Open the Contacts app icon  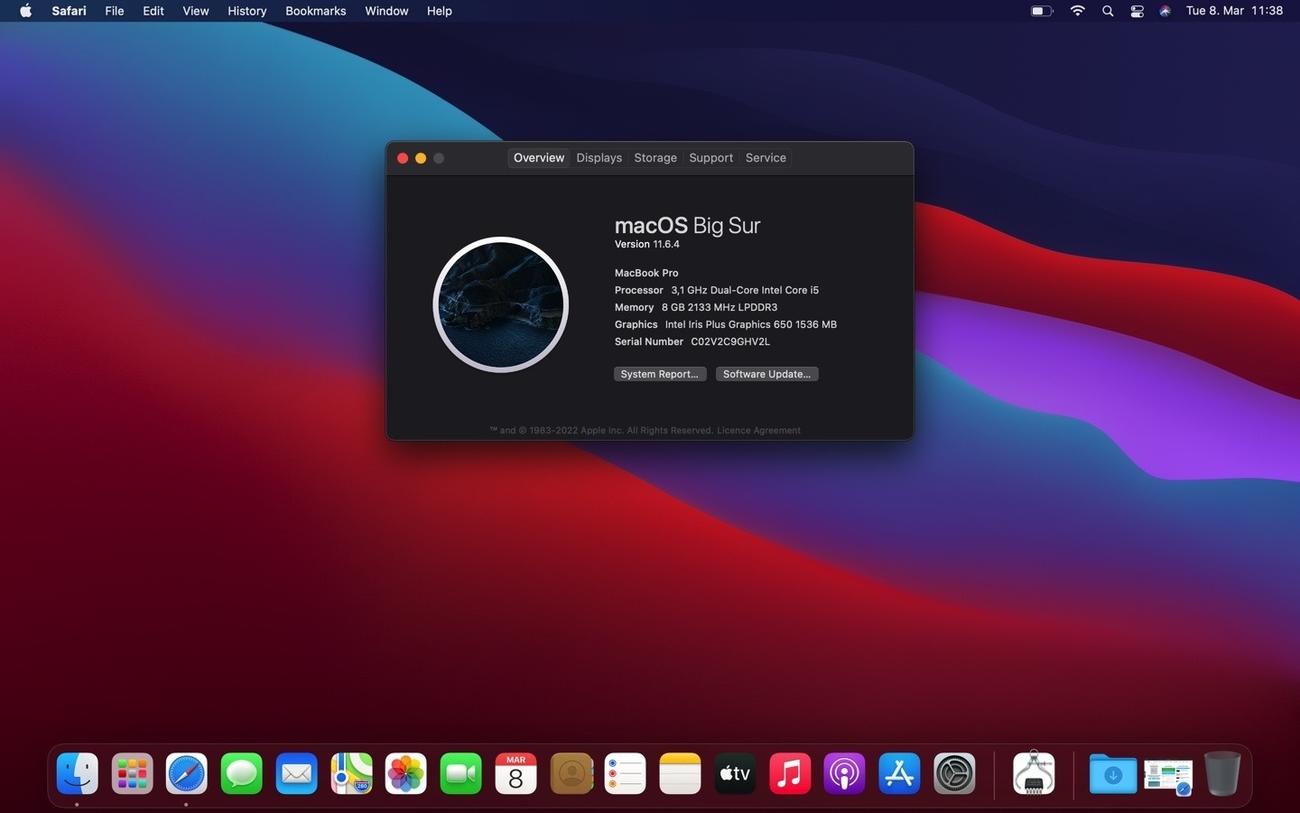(570, 774)
